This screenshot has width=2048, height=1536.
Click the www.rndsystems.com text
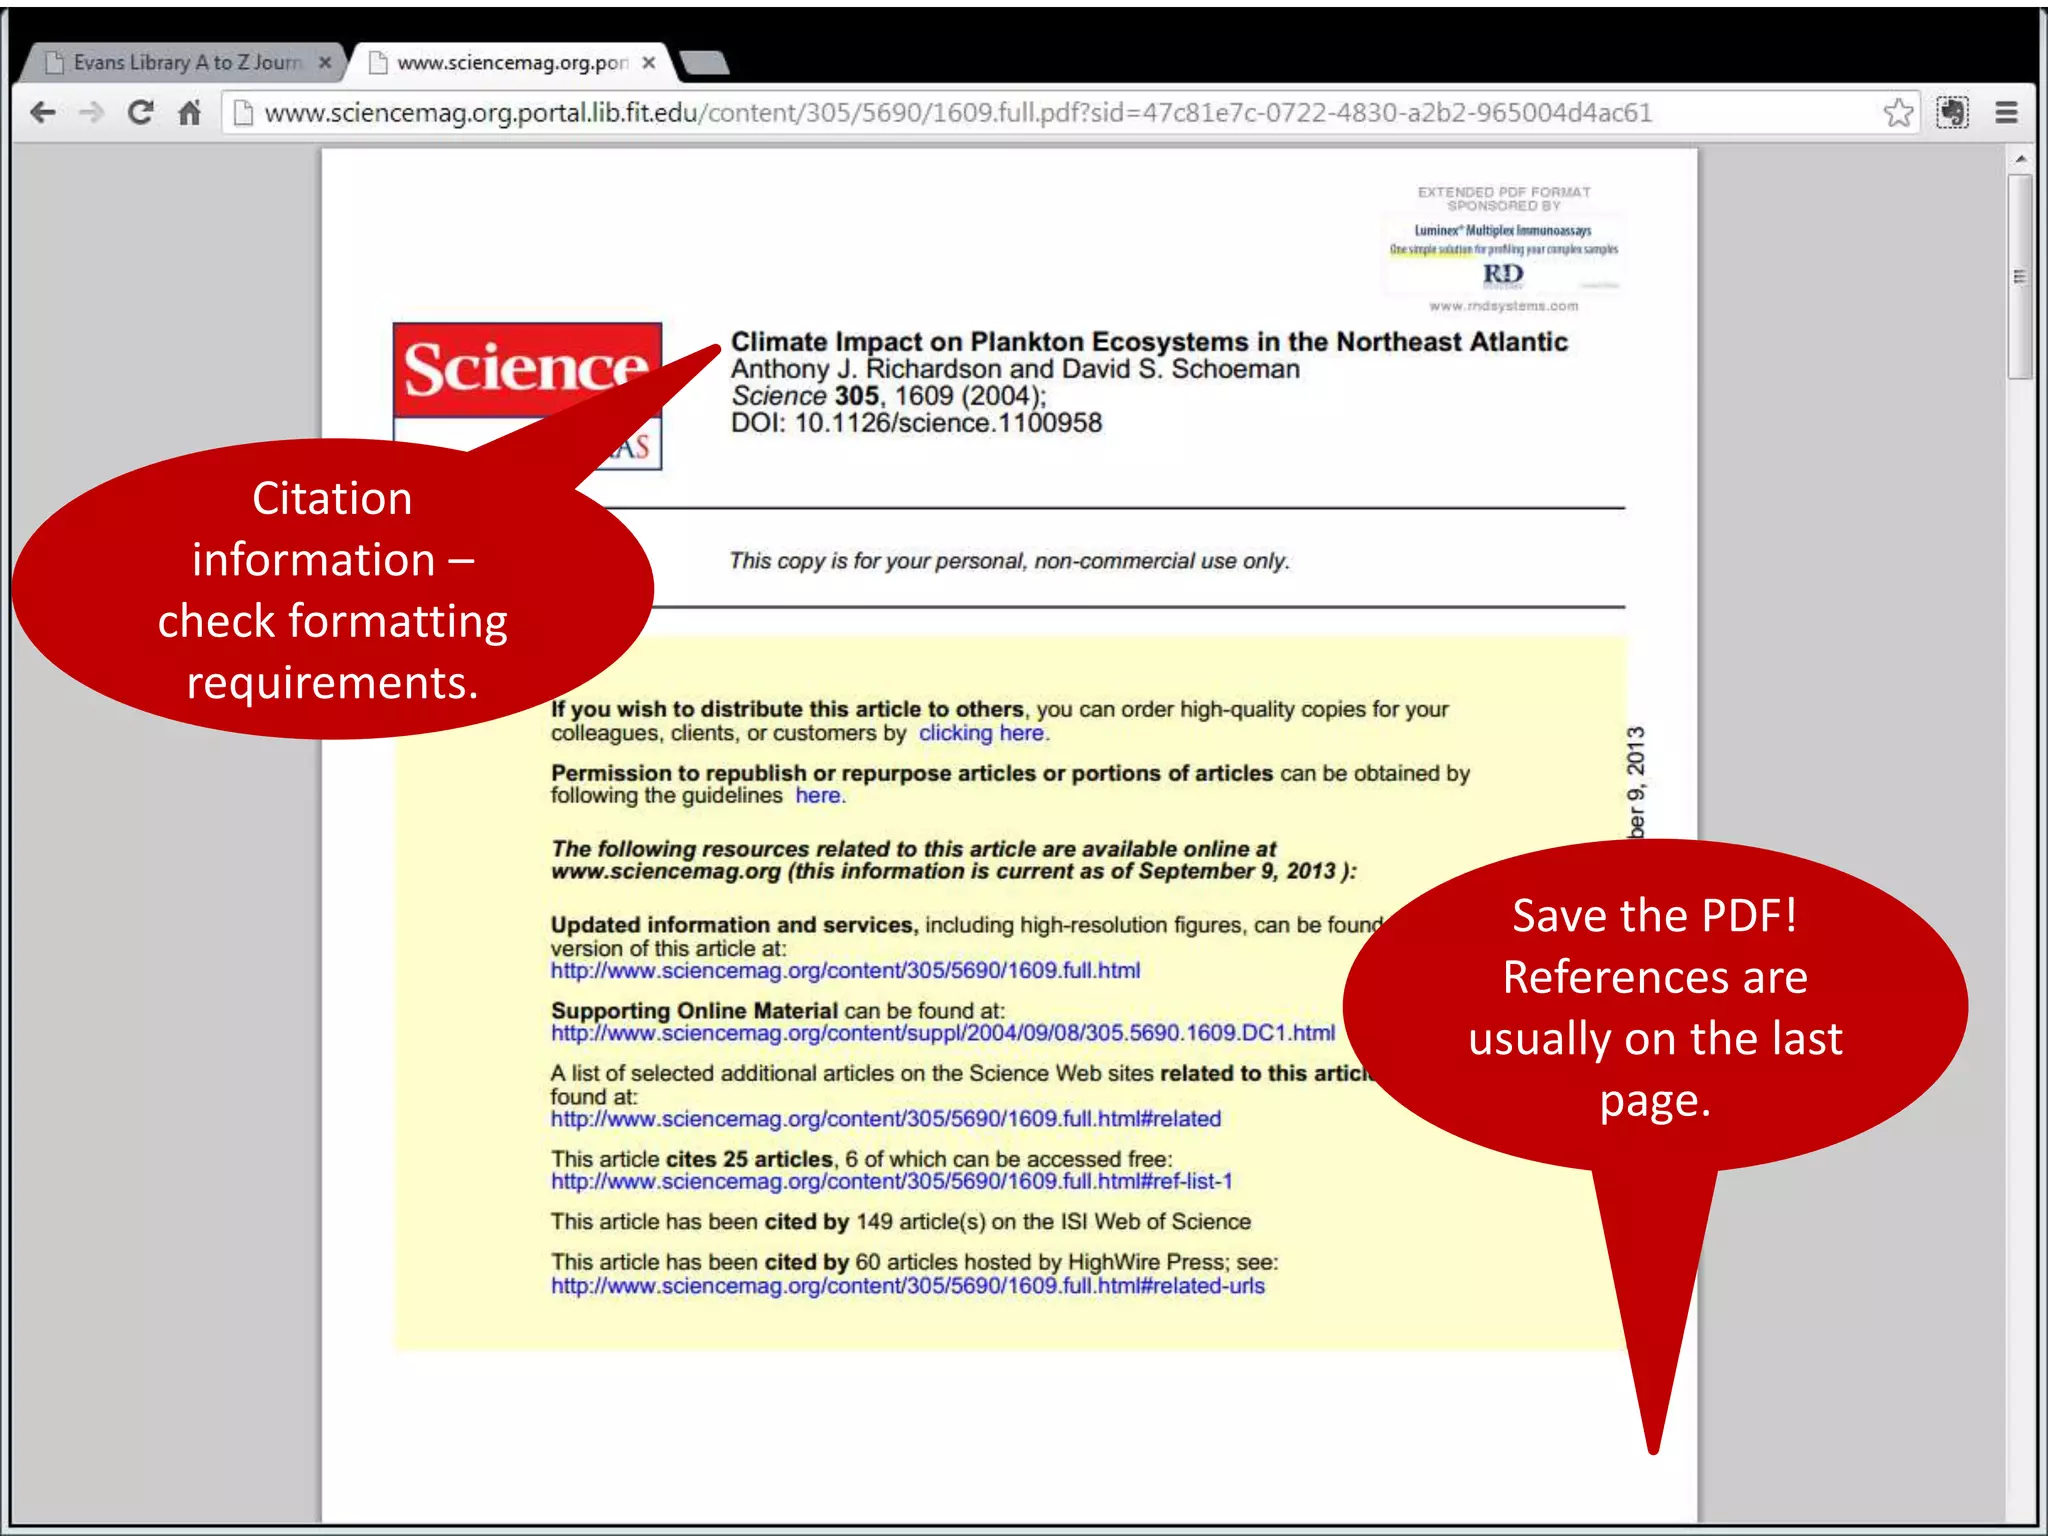[1503, 306]
